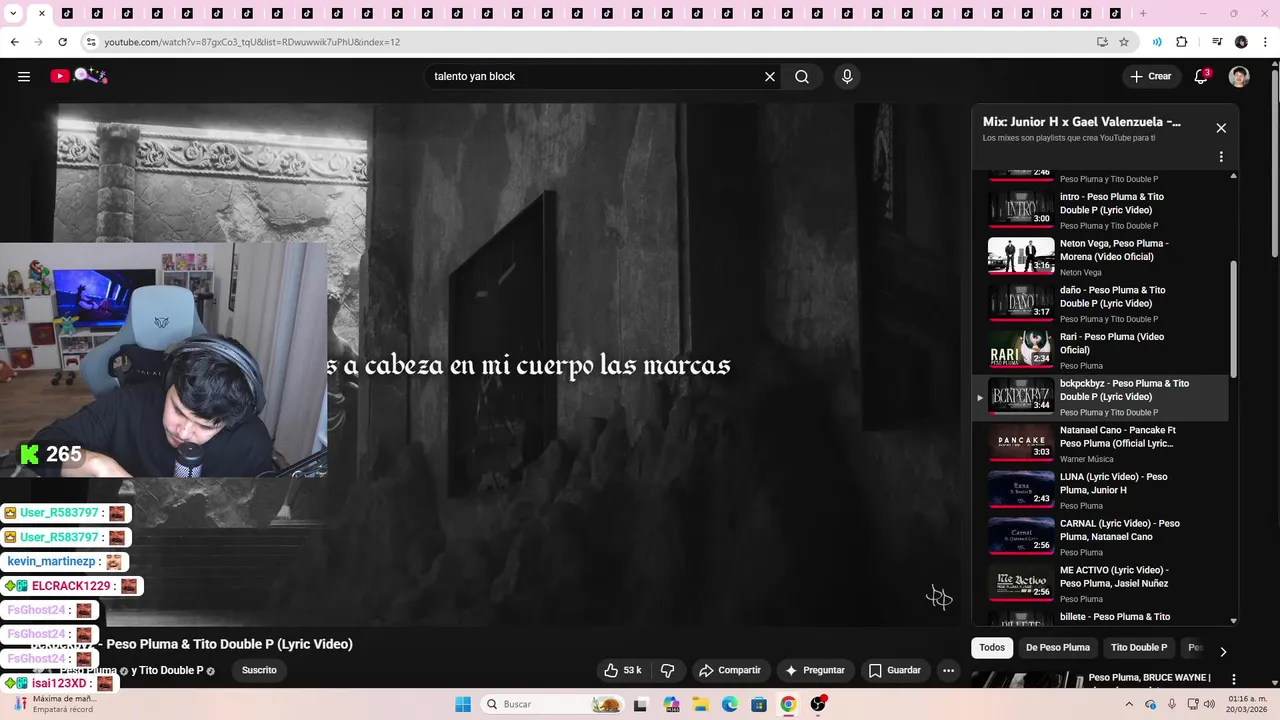Go to YouTube home via logo
Viewport: 1280px width, 720px height.
pyautogui.click(x=78, y=76)
